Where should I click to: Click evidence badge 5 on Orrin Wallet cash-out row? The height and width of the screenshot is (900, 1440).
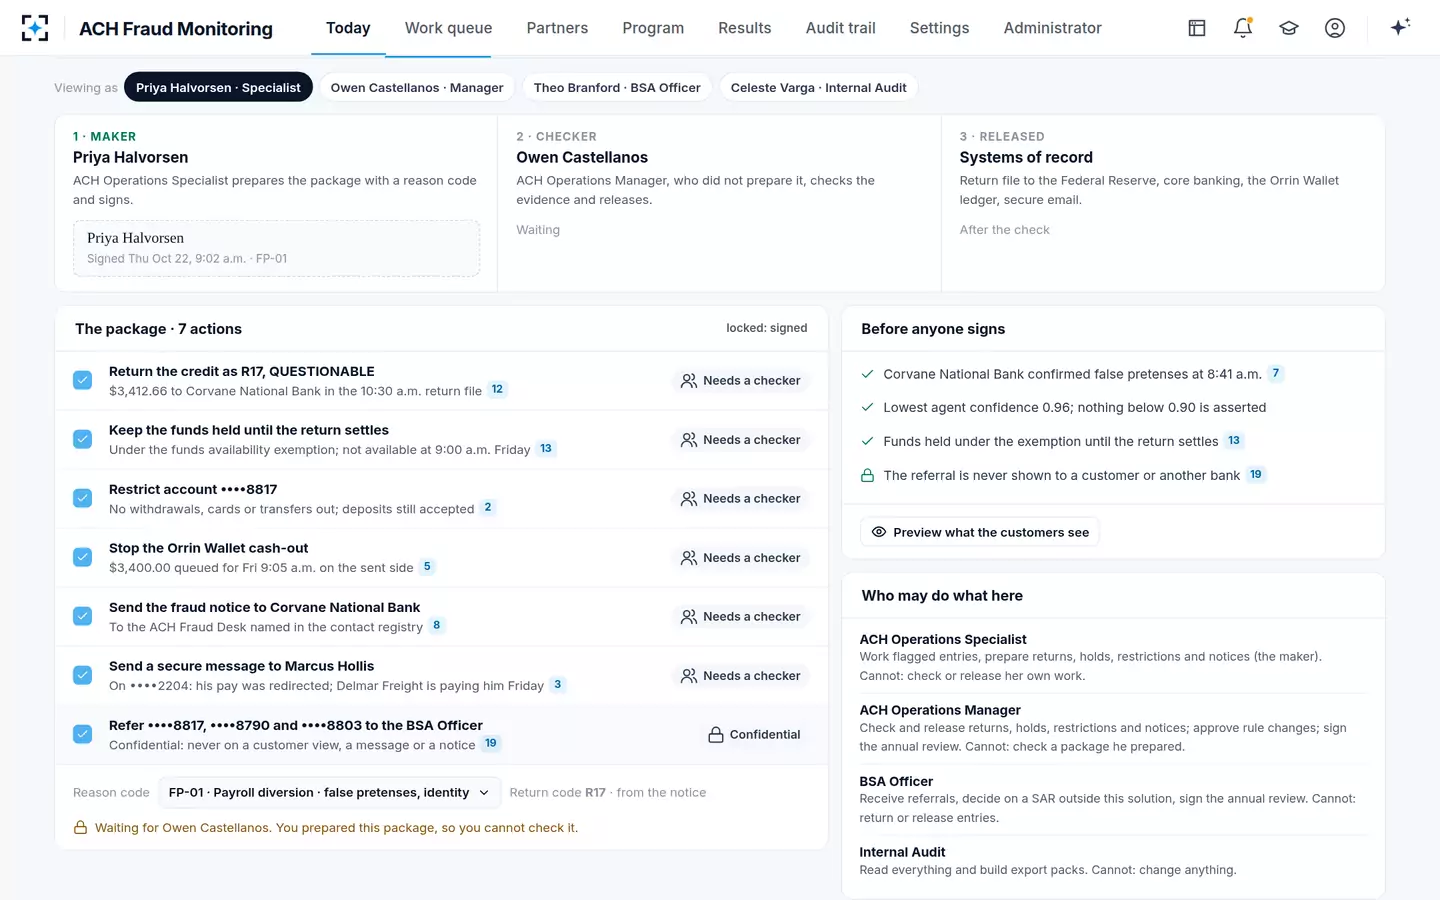(427, 566)
